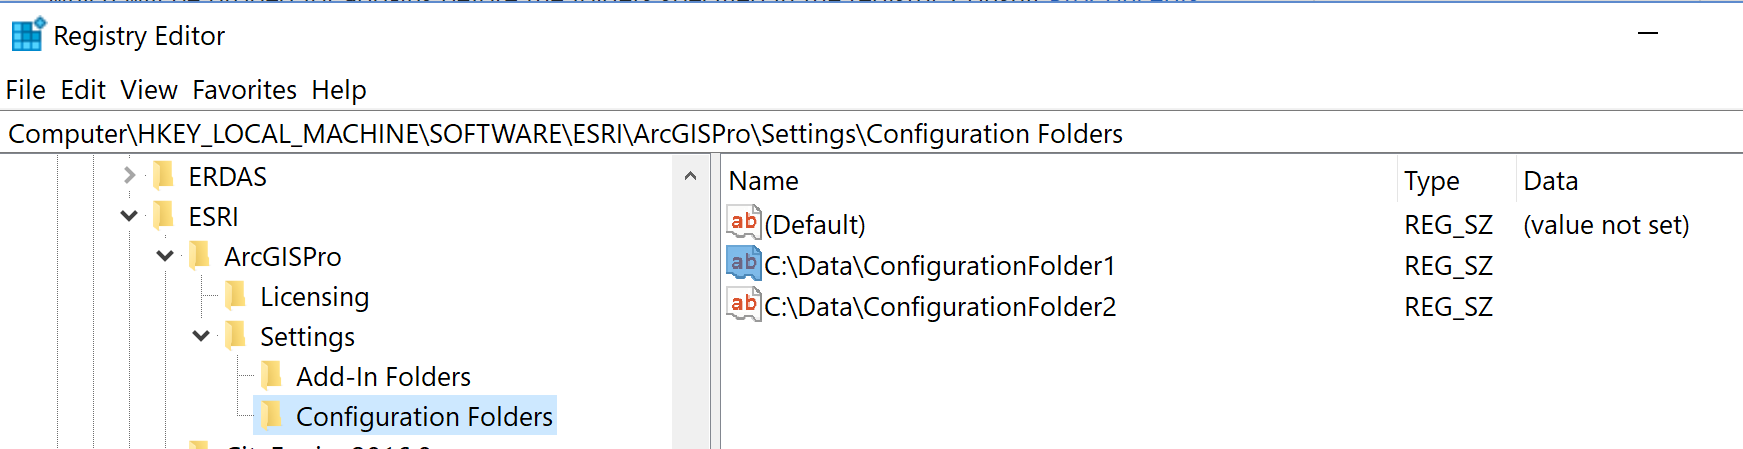1743x449 pixels.
Task: Click the tree pane scroll up arrow
Action: coord(690,176)
